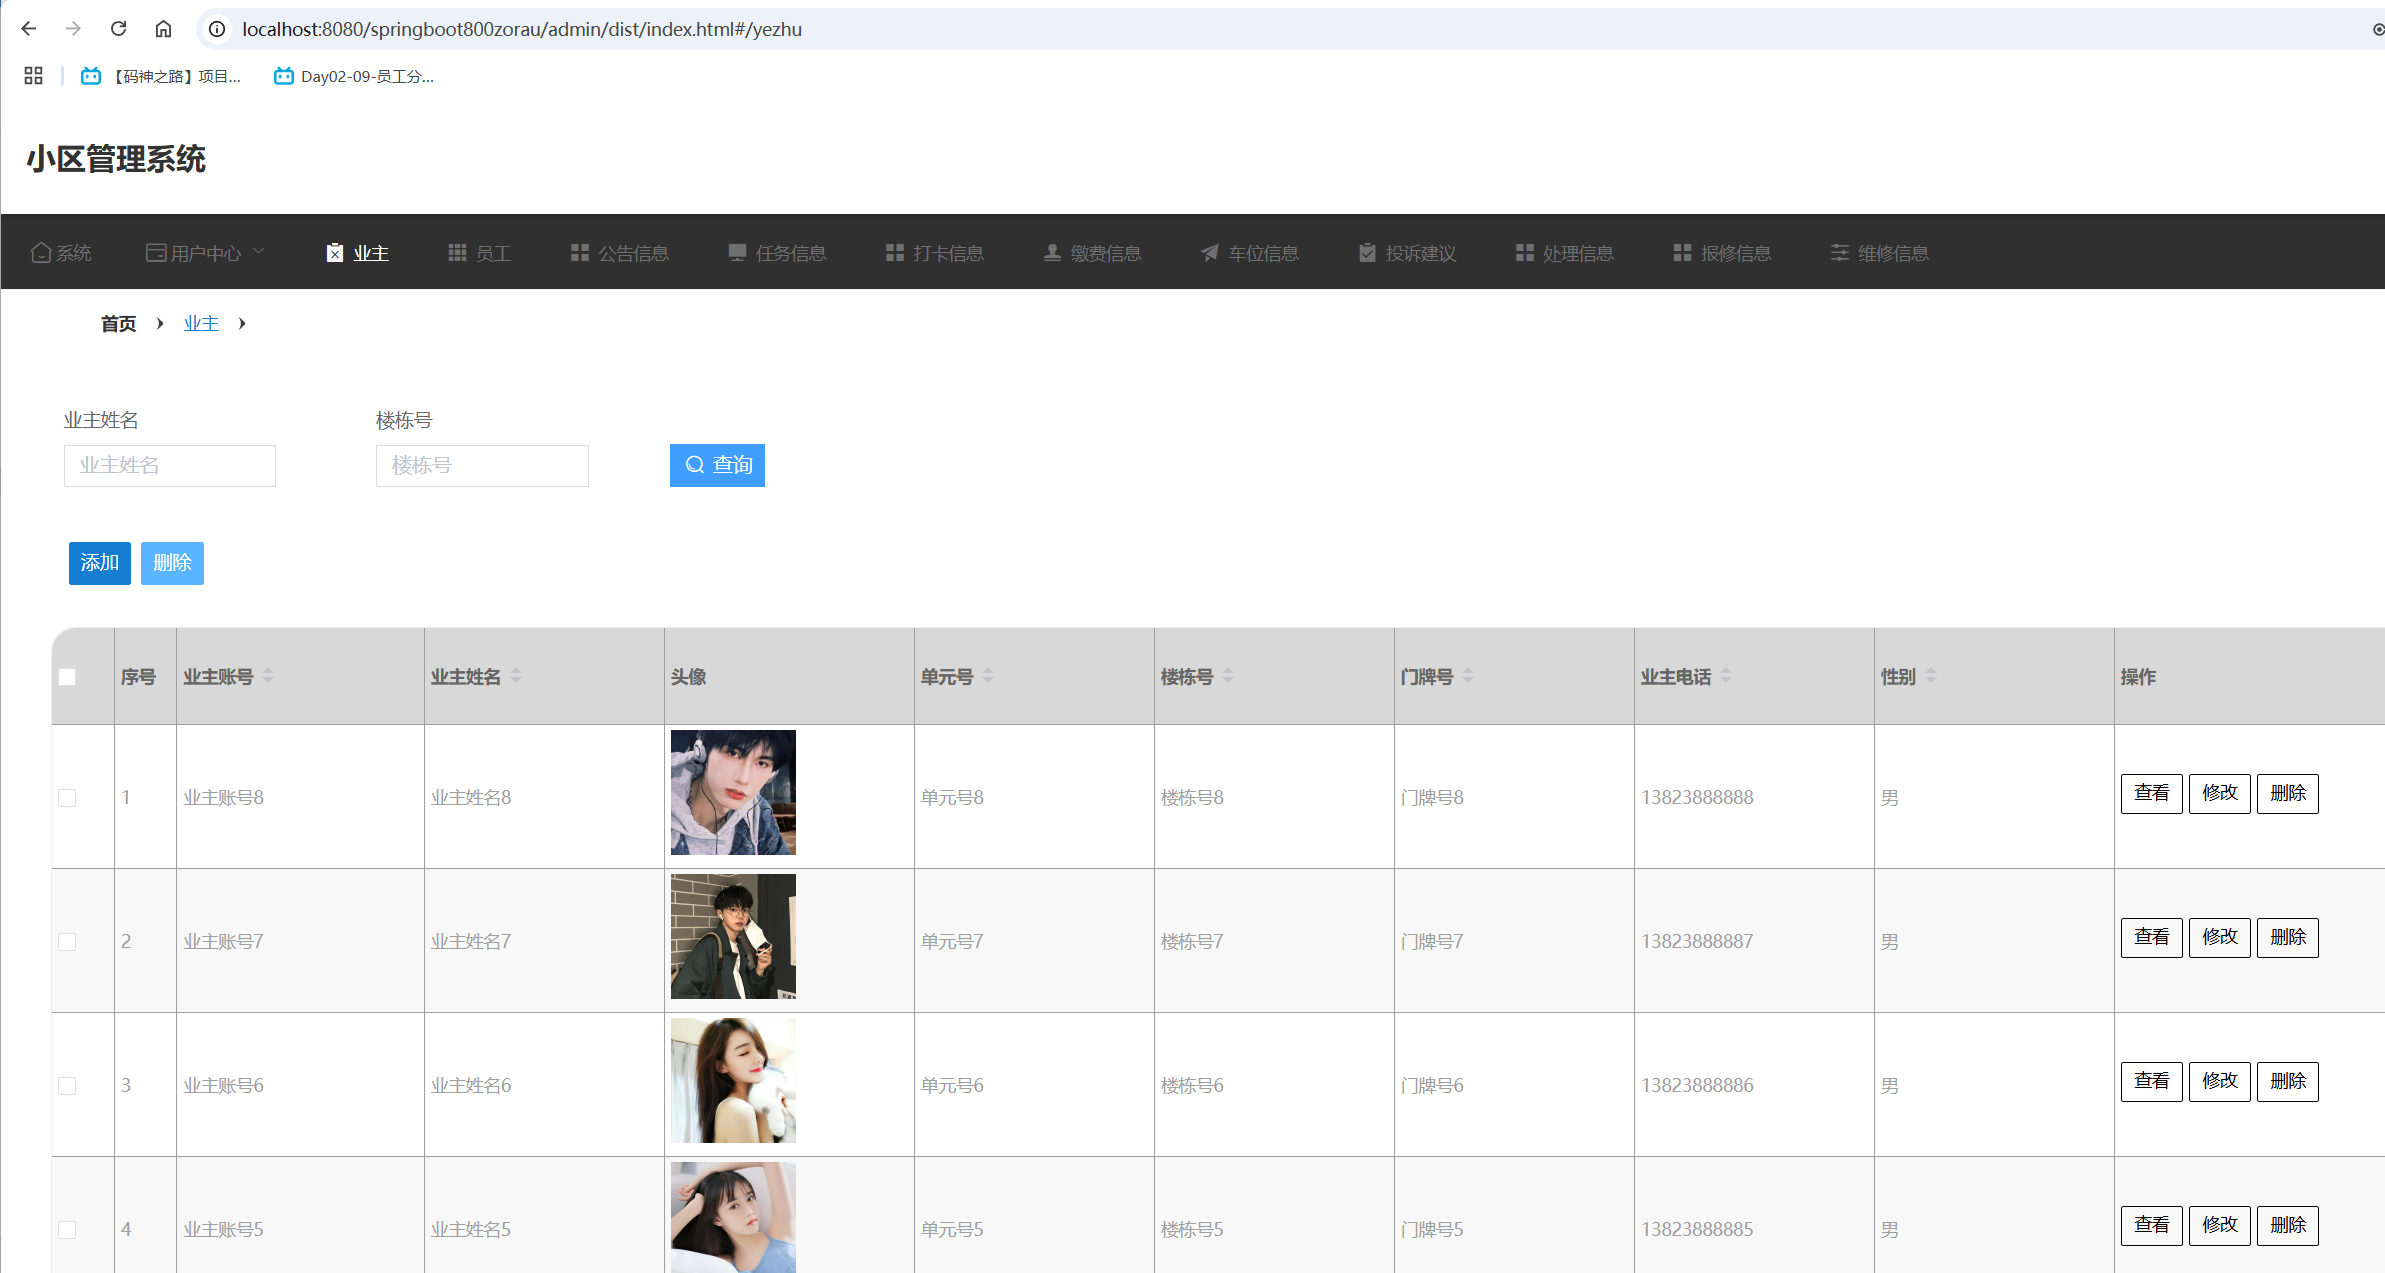Sort table by 楼栋号 column arrows

pos(1228,677)
